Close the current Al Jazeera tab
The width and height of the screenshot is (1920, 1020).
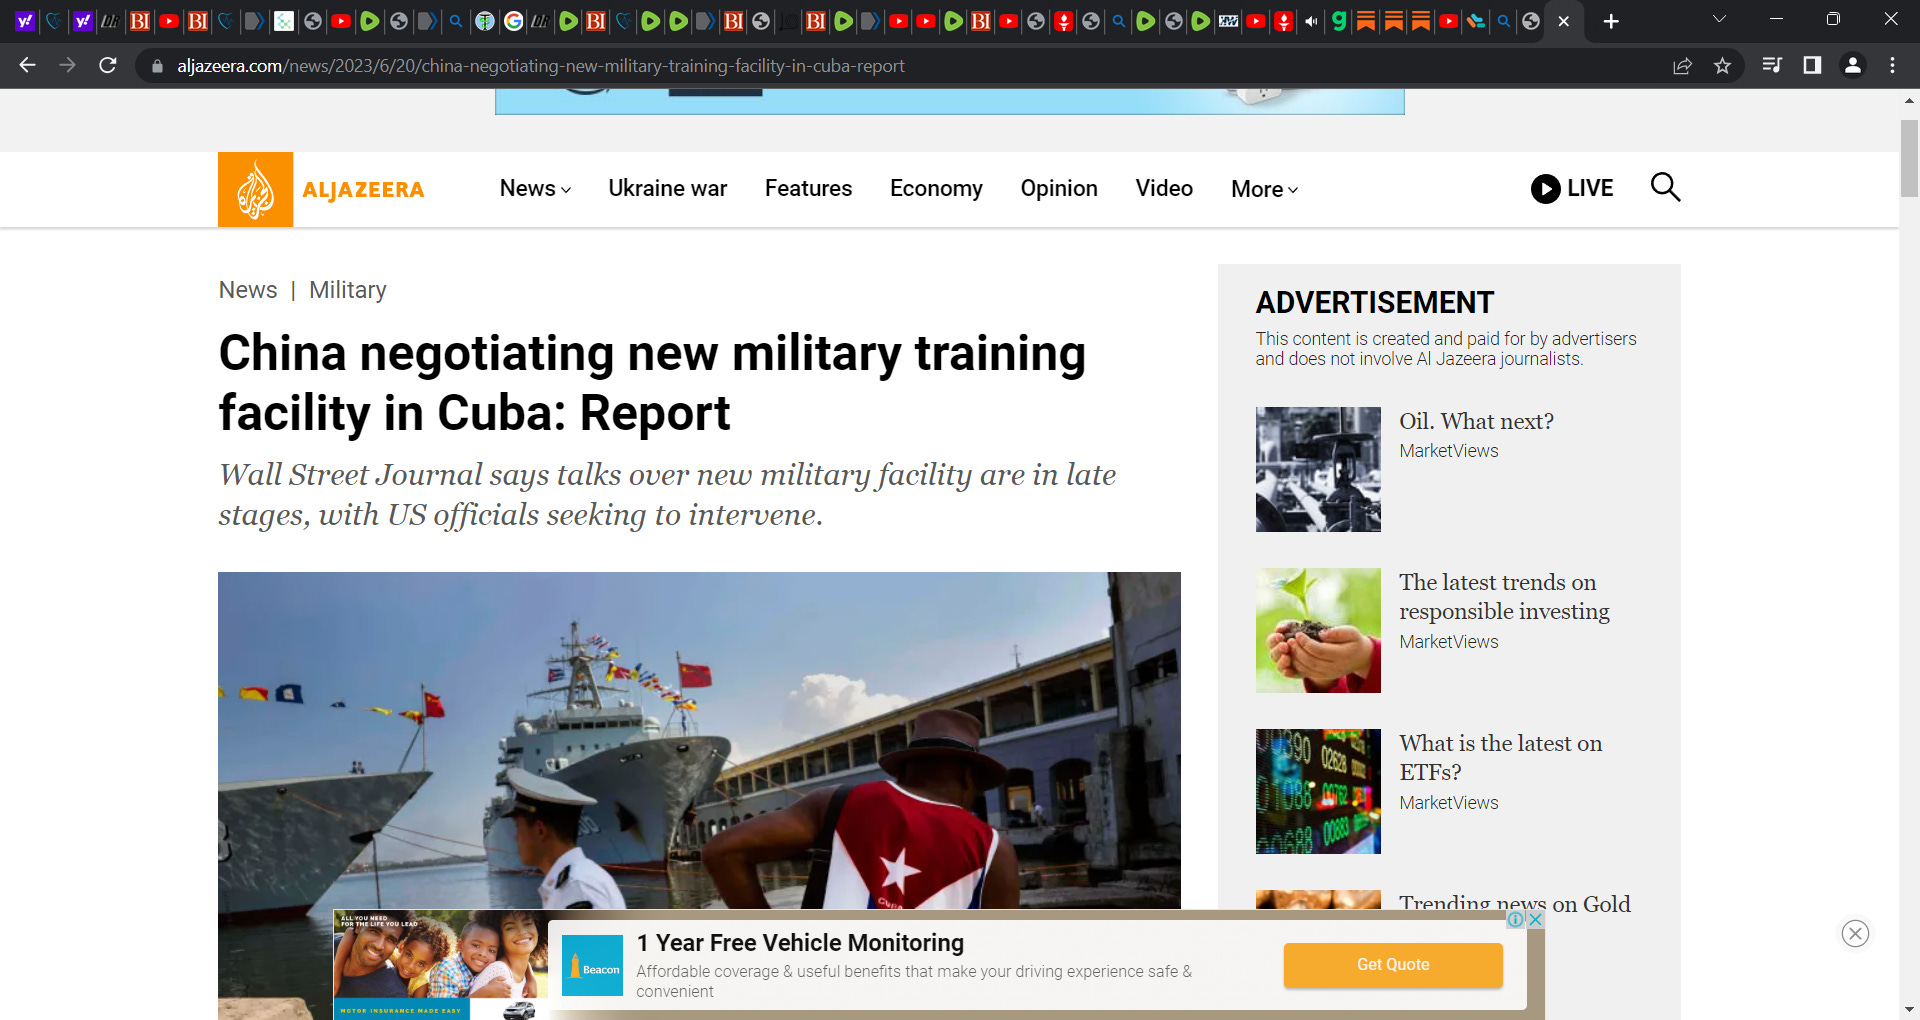click(x=1564, y=21)
